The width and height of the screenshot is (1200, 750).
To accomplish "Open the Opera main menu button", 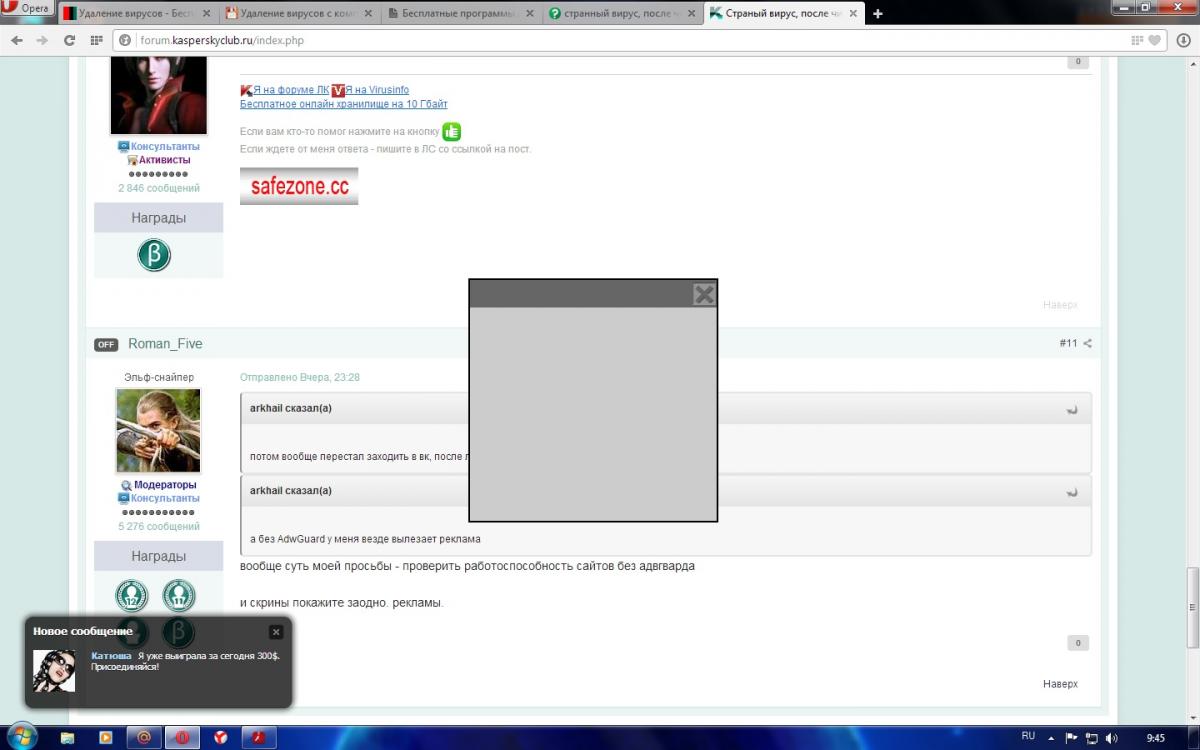I will tap(27, 8).
